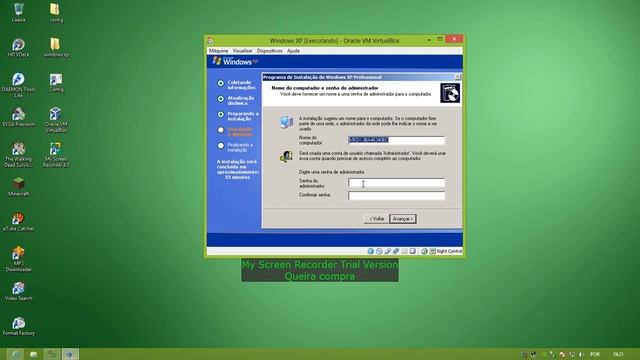The image size is (640, 360).
Task: Click the Voltar button in setup wizard
Action: pos(376,219)
